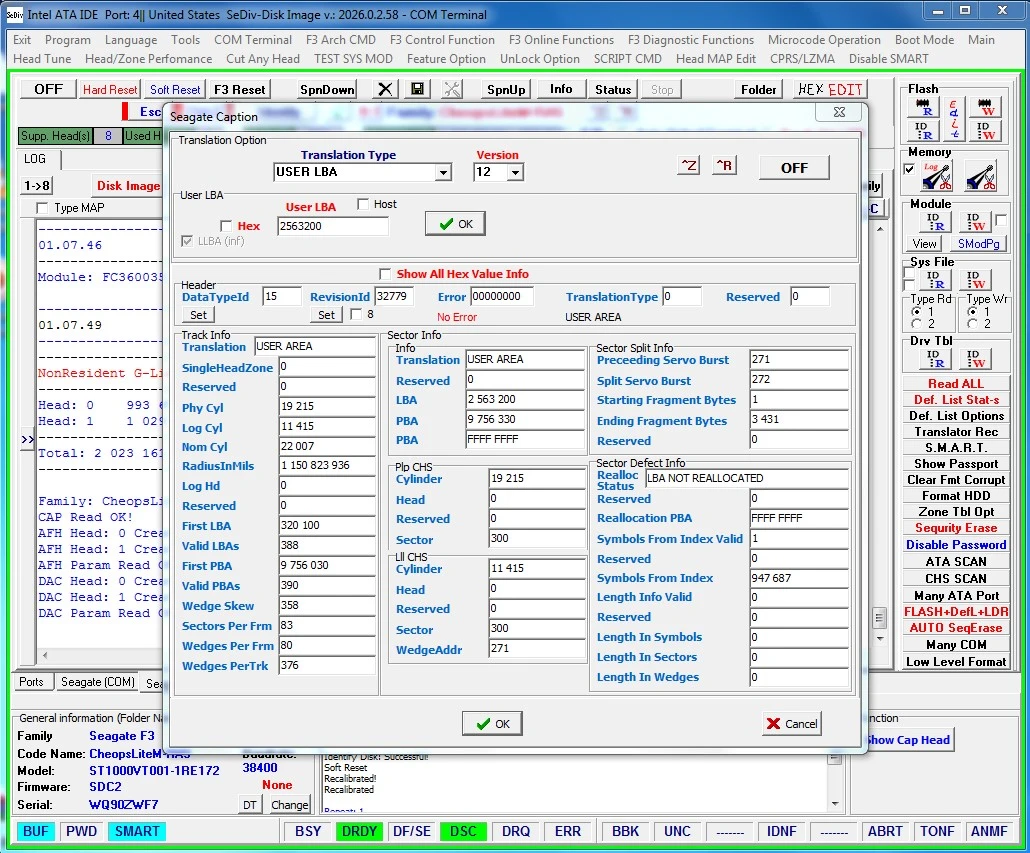
Task: Click the OFF button inside dialog
Action: point(794,168)
